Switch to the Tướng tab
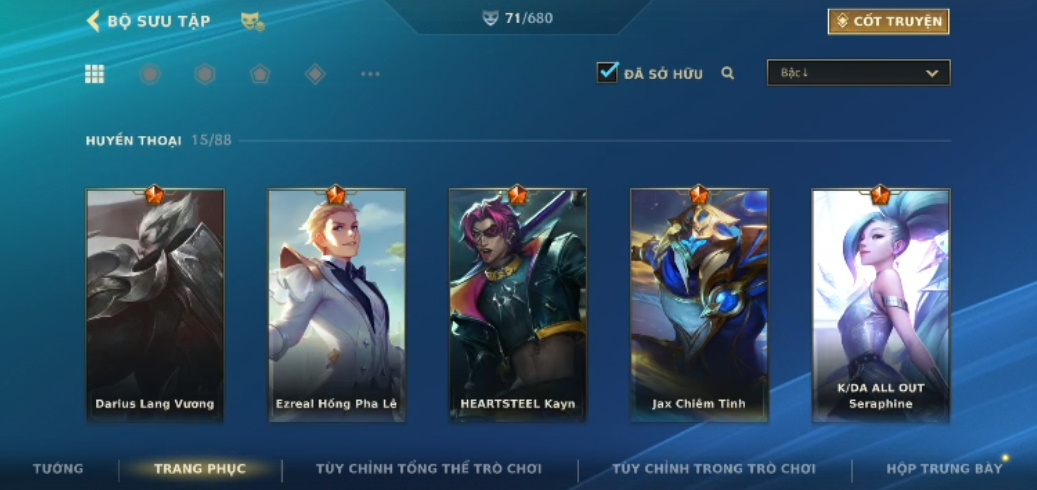The image size is (1037, 490). (x=58, y=469)
